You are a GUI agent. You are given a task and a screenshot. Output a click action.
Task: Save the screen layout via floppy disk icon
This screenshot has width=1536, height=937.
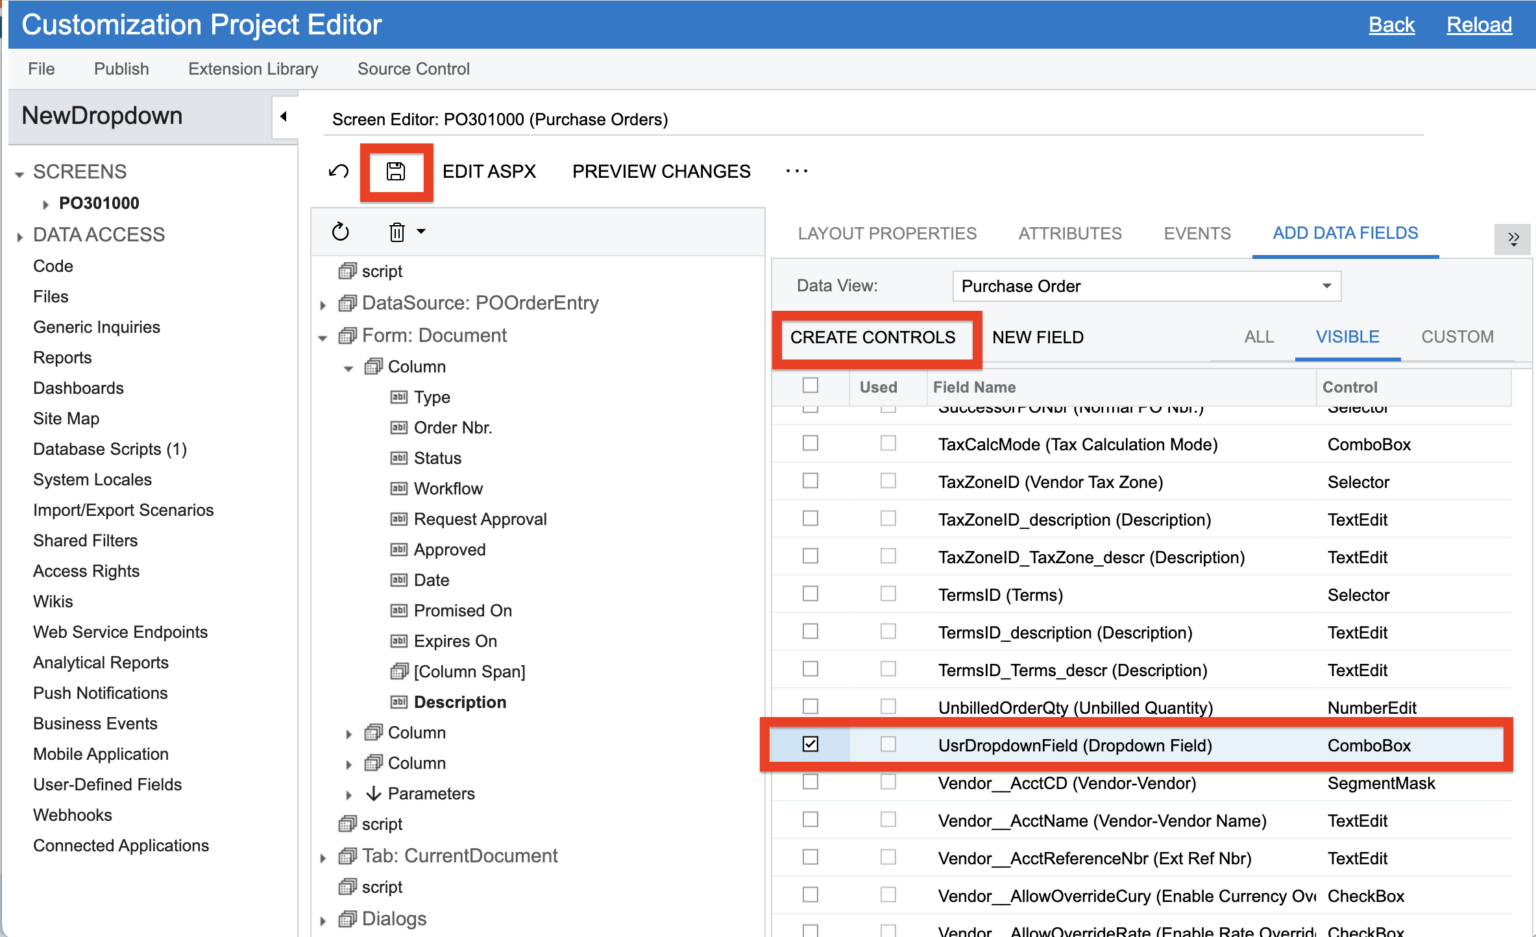tap(396, 171)
